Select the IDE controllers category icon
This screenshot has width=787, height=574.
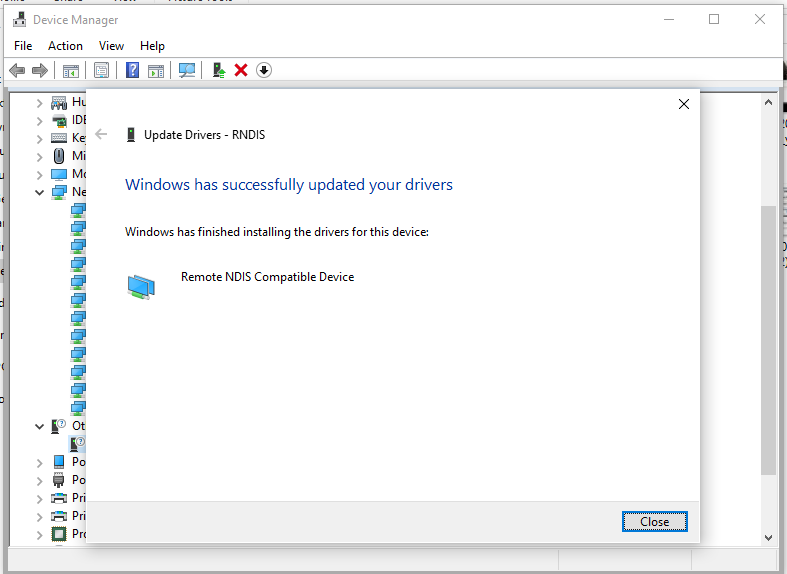59,121
